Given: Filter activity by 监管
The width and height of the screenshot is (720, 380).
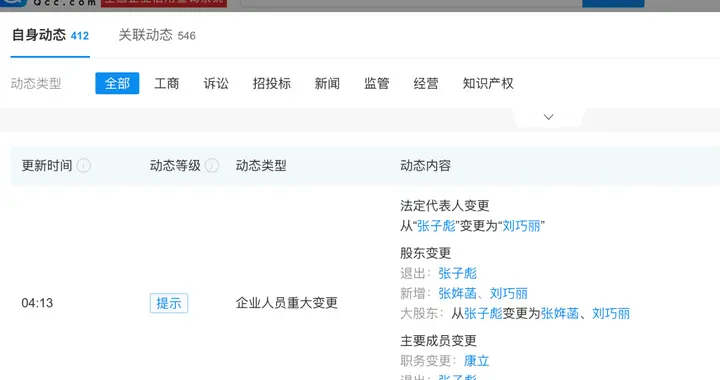Looking at the screenshot, I should 377,83.
